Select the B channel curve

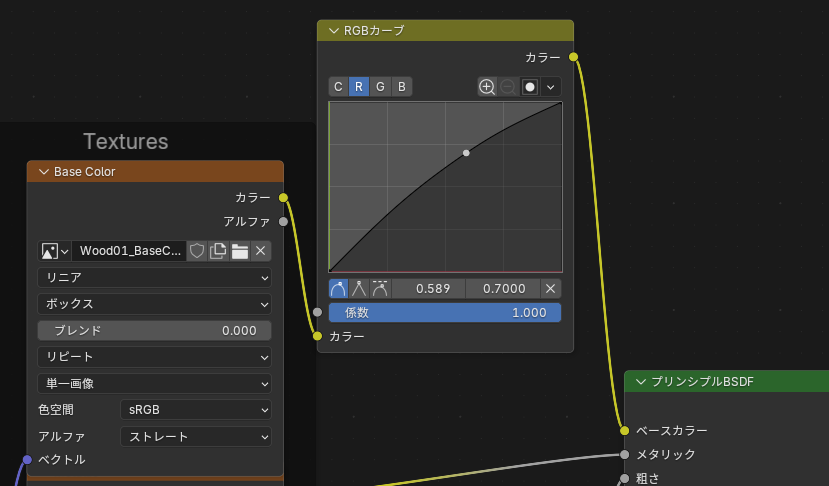click(401, 87)
